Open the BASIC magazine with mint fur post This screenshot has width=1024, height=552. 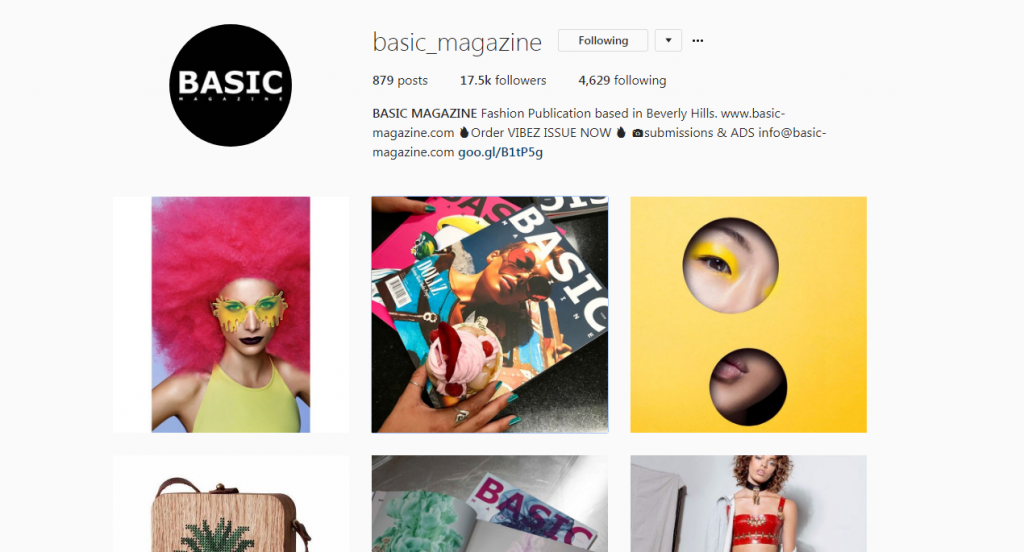(x=490, y=504)
